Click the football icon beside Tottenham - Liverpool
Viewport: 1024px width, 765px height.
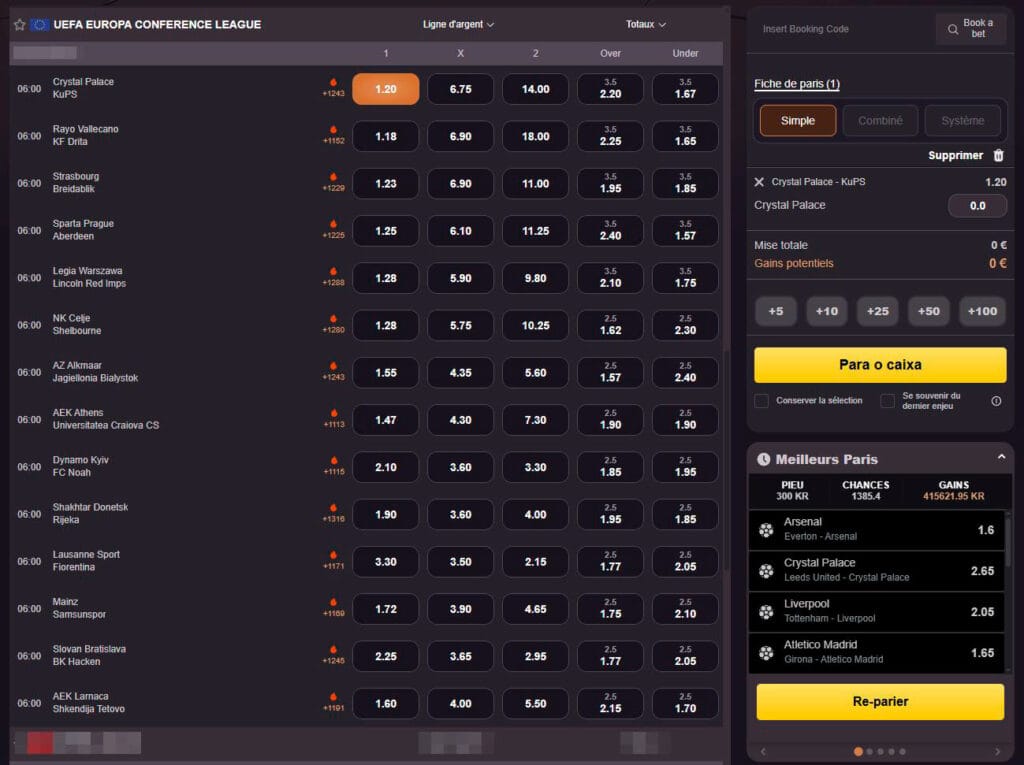pos(766,612)
